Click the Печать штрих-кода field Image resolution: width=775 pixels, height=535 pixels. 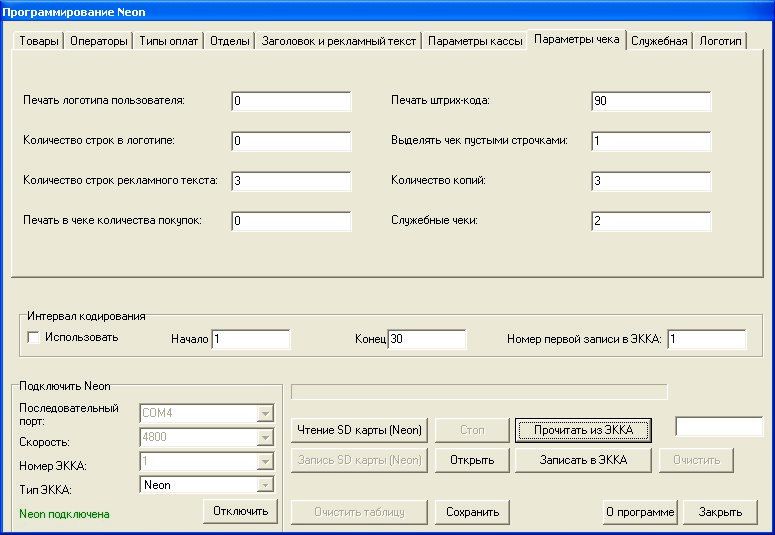[x=651, y=101]
